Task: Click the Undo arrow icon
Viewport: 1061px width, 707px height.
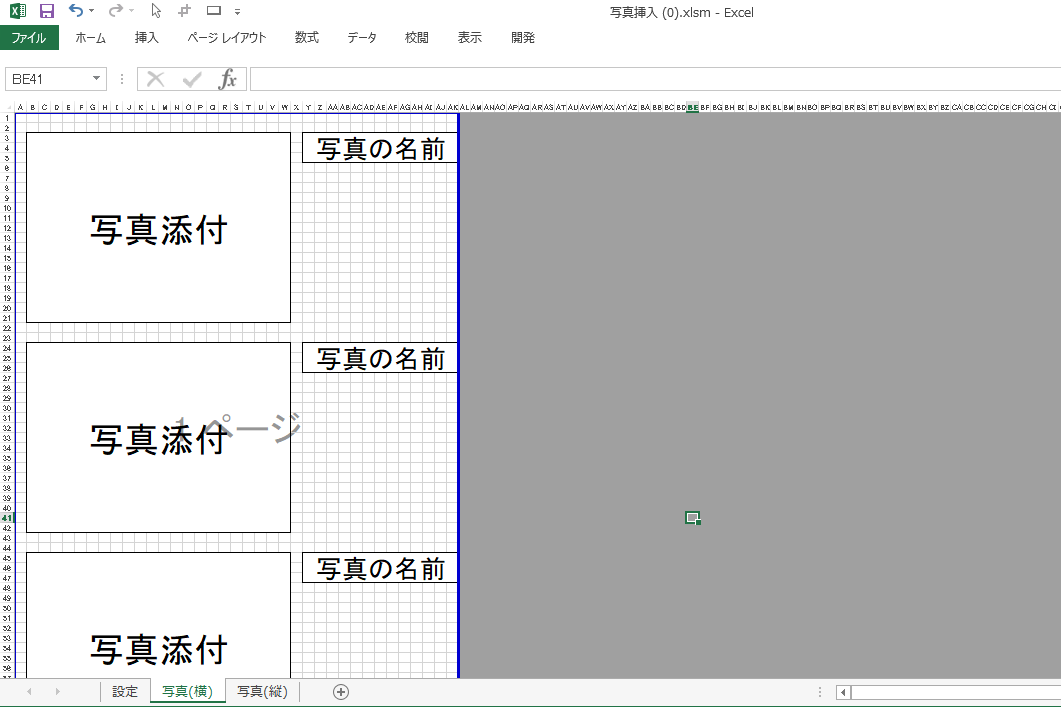Action: point(76,10)
